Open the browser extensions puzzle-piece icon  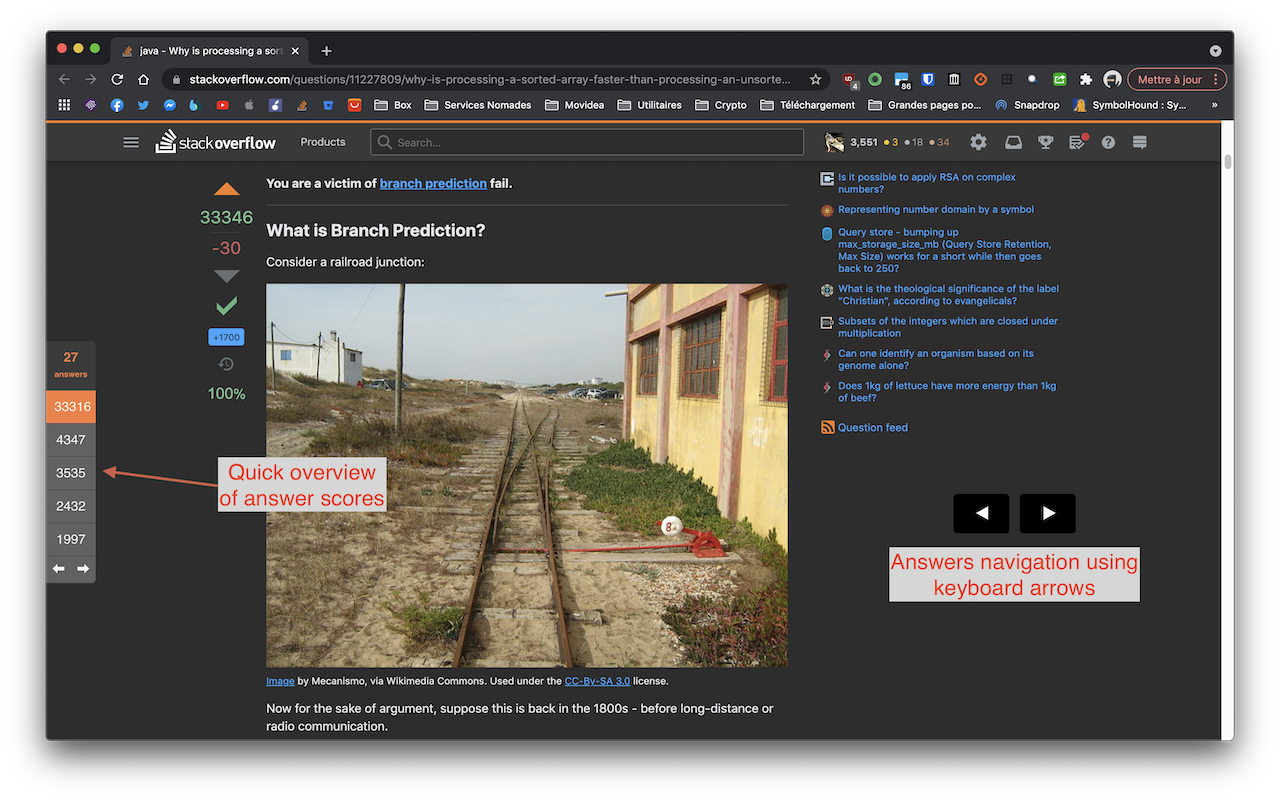click(x=1086, y=79)
